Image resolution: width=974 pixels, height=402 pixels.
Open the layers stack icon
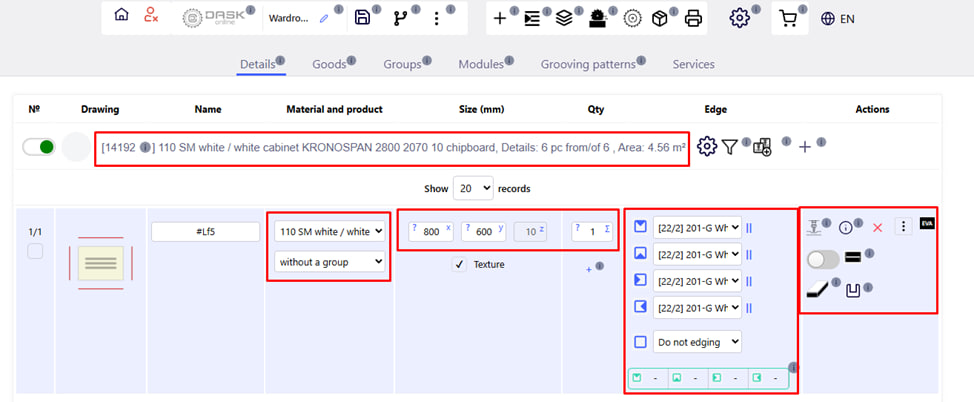(x=564, y=18)
